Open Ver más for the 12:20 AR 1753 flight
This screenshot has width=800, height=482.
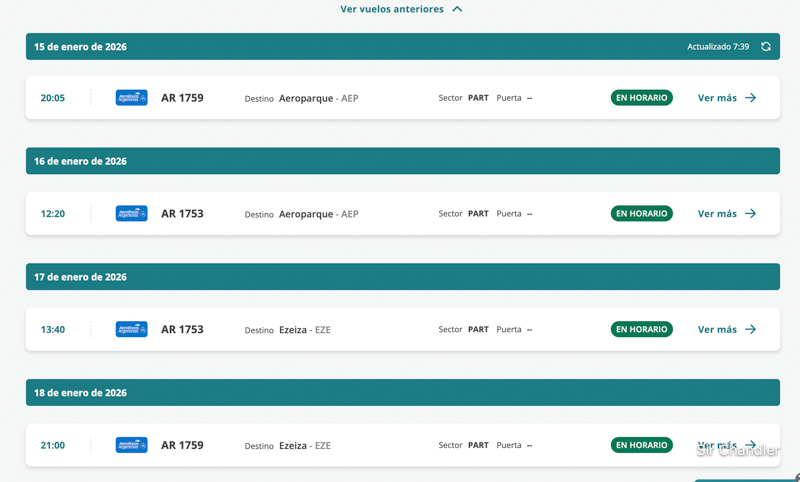[717, 214]
